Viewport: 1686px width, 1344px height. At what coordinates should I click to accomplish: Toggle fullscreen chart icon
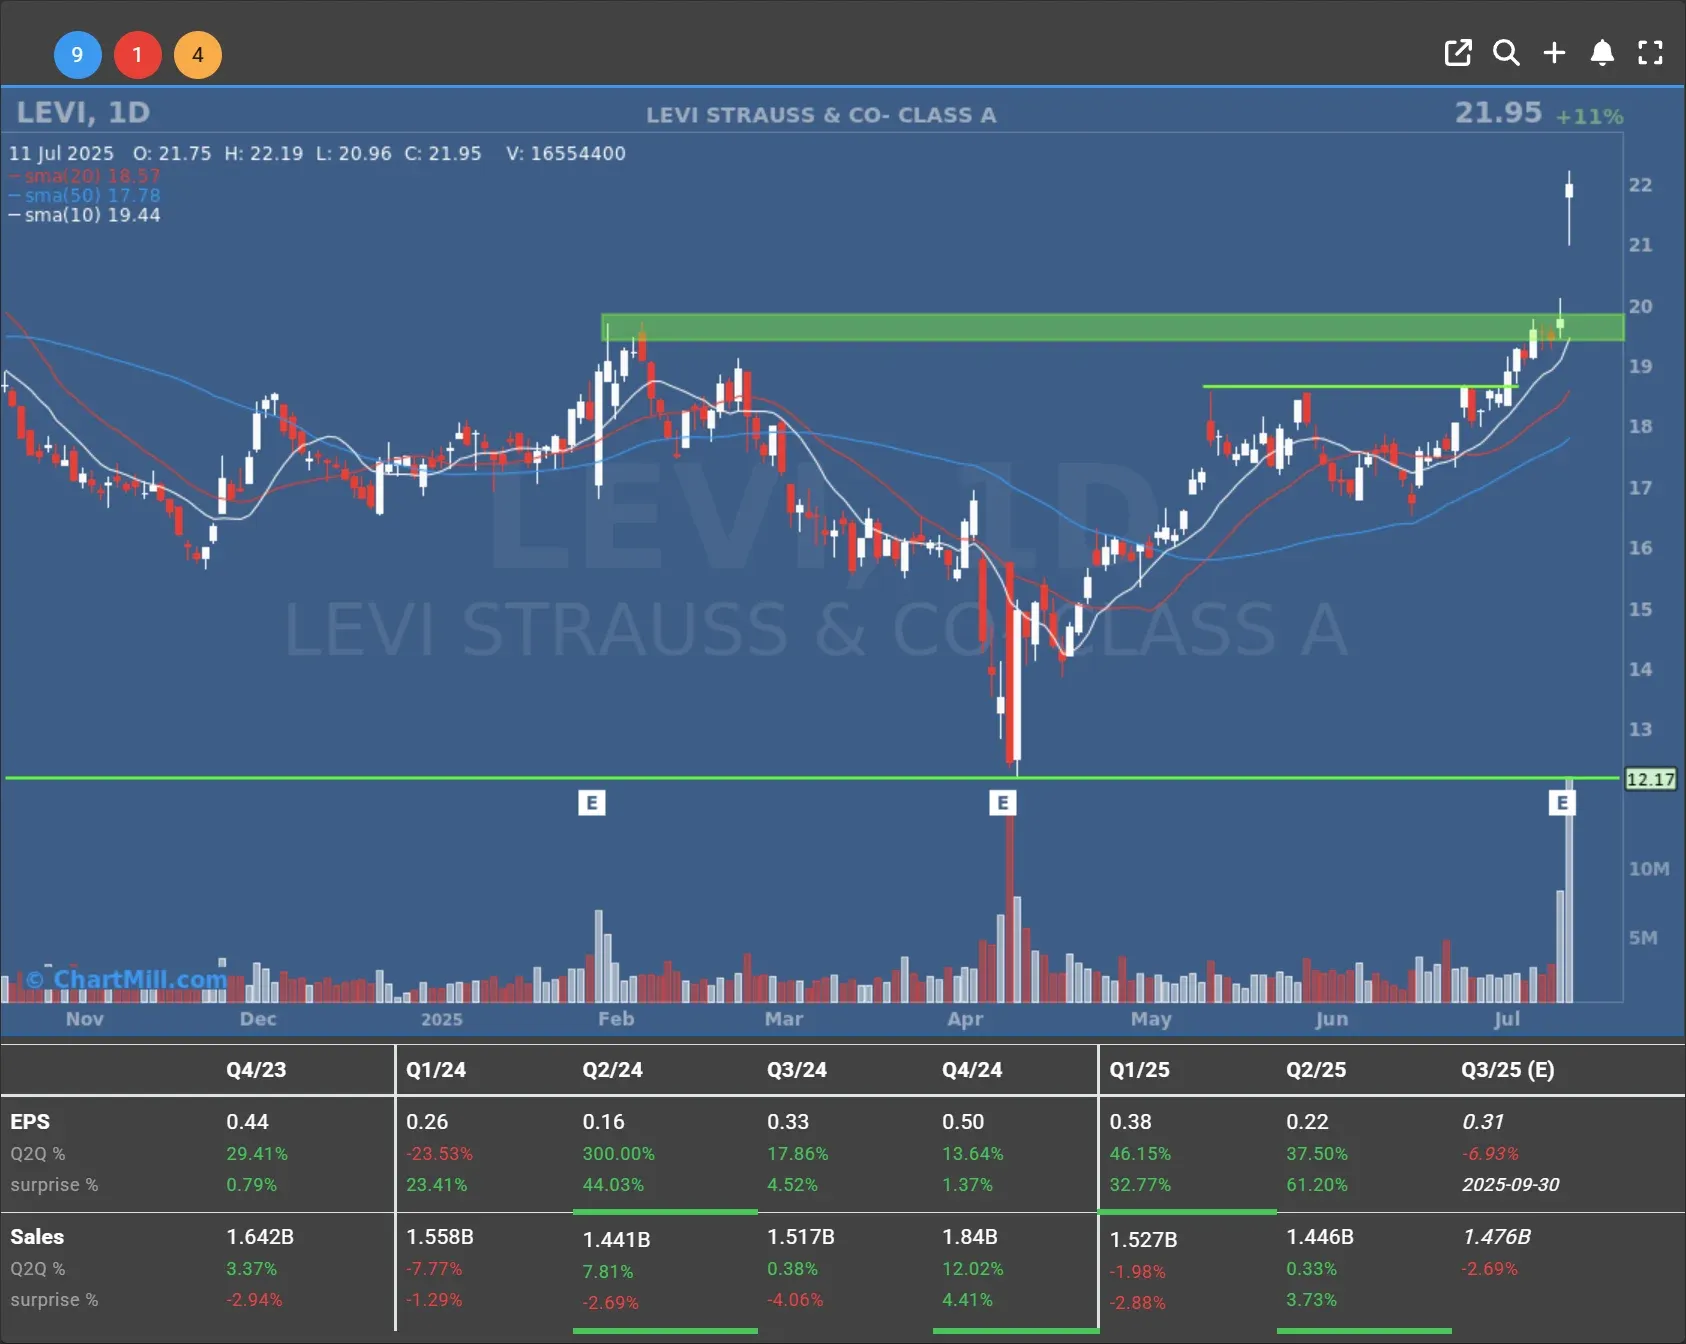tap(1650, 53)
